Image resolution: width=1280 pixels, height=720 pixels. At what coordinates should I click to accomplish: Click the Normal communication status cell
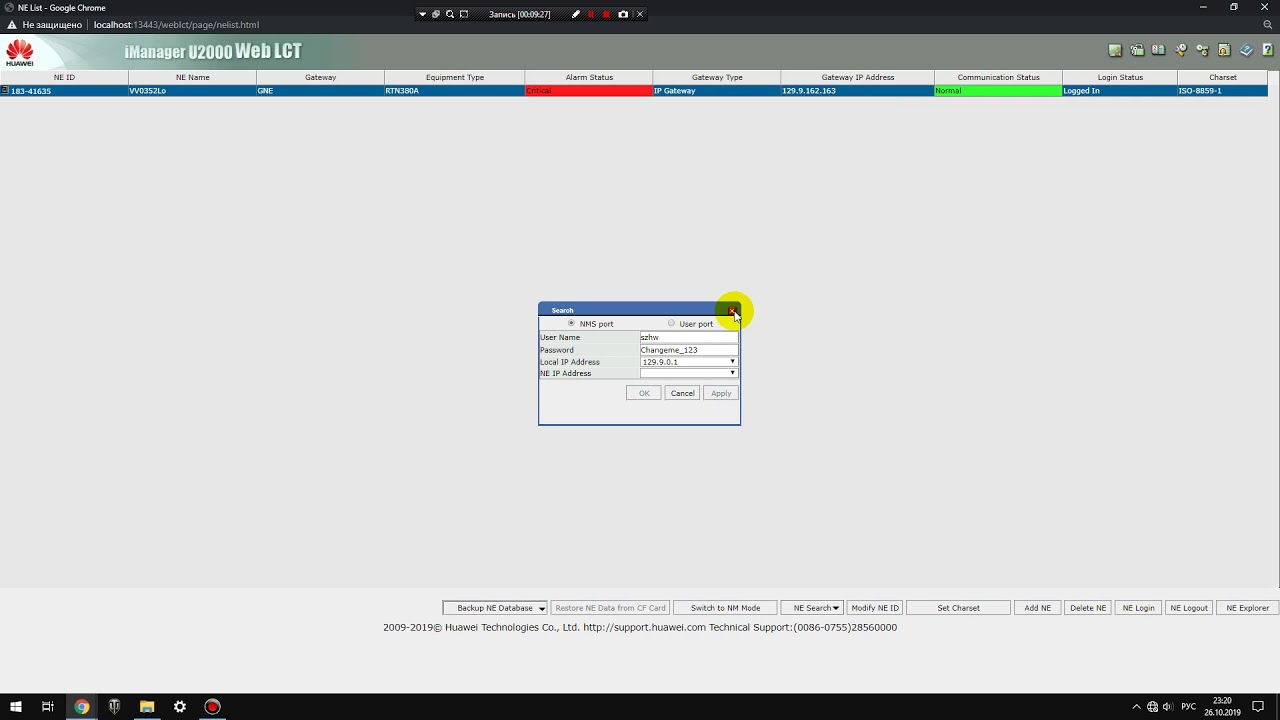click(998, 91)
